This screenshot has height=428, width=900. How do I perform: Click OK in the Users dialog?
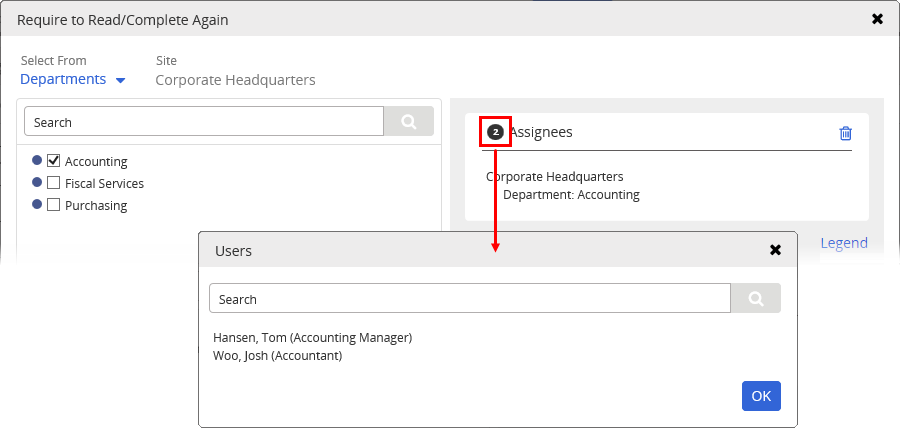761,396
